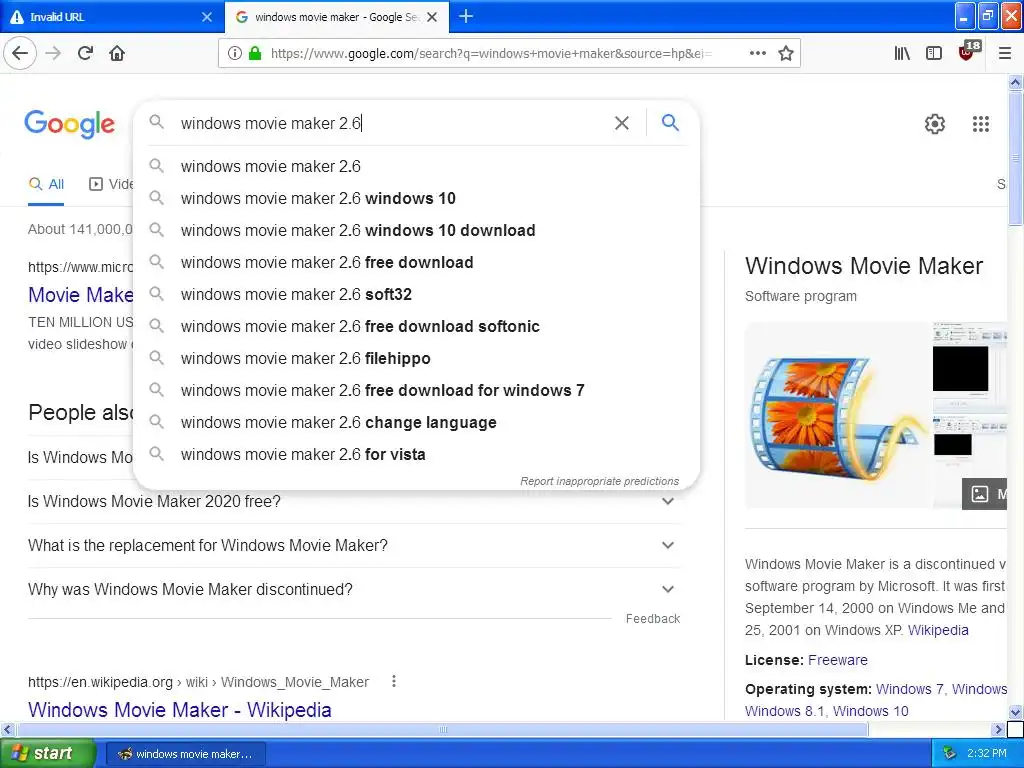Viewport: 1024px width, 768px height.
Task: Show site information icon in address bar
Action: point(234,53)
